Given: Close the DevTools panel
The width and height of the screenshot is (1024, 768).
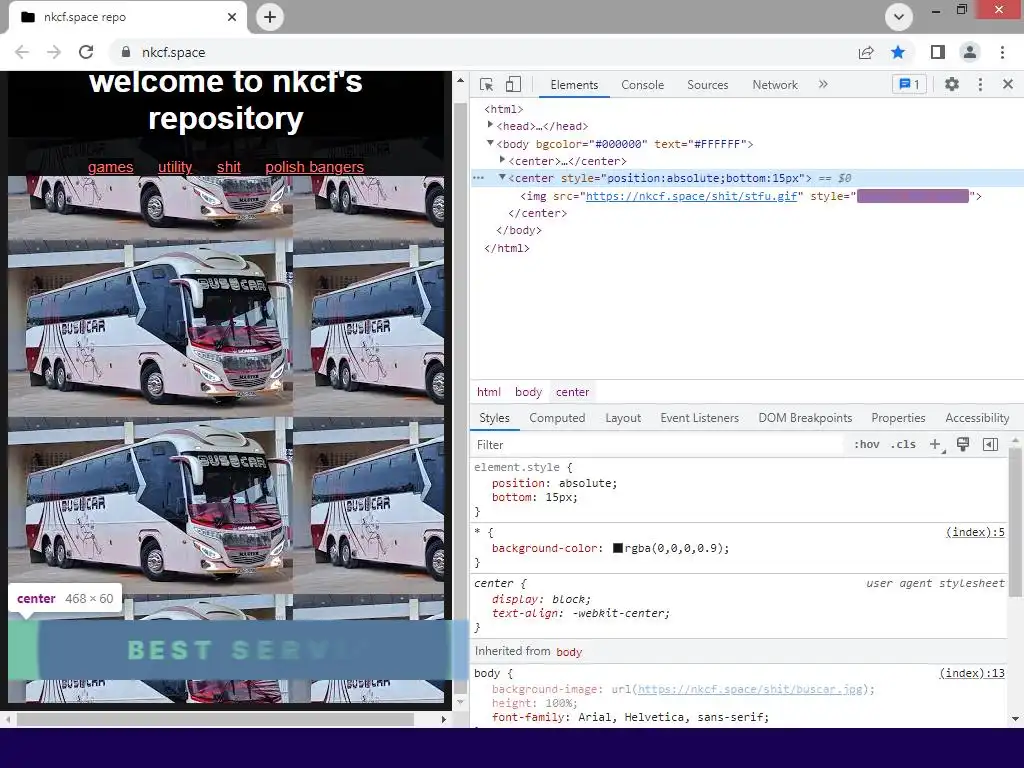Looking at the screenshot, I should coord(1008,84).
